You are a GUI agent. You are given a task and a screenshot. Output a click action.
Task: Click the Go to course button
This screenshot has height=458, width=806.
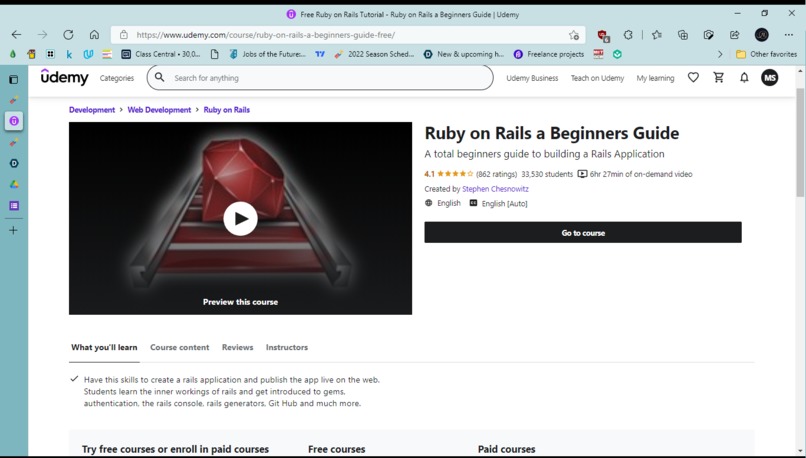point(583,232)
